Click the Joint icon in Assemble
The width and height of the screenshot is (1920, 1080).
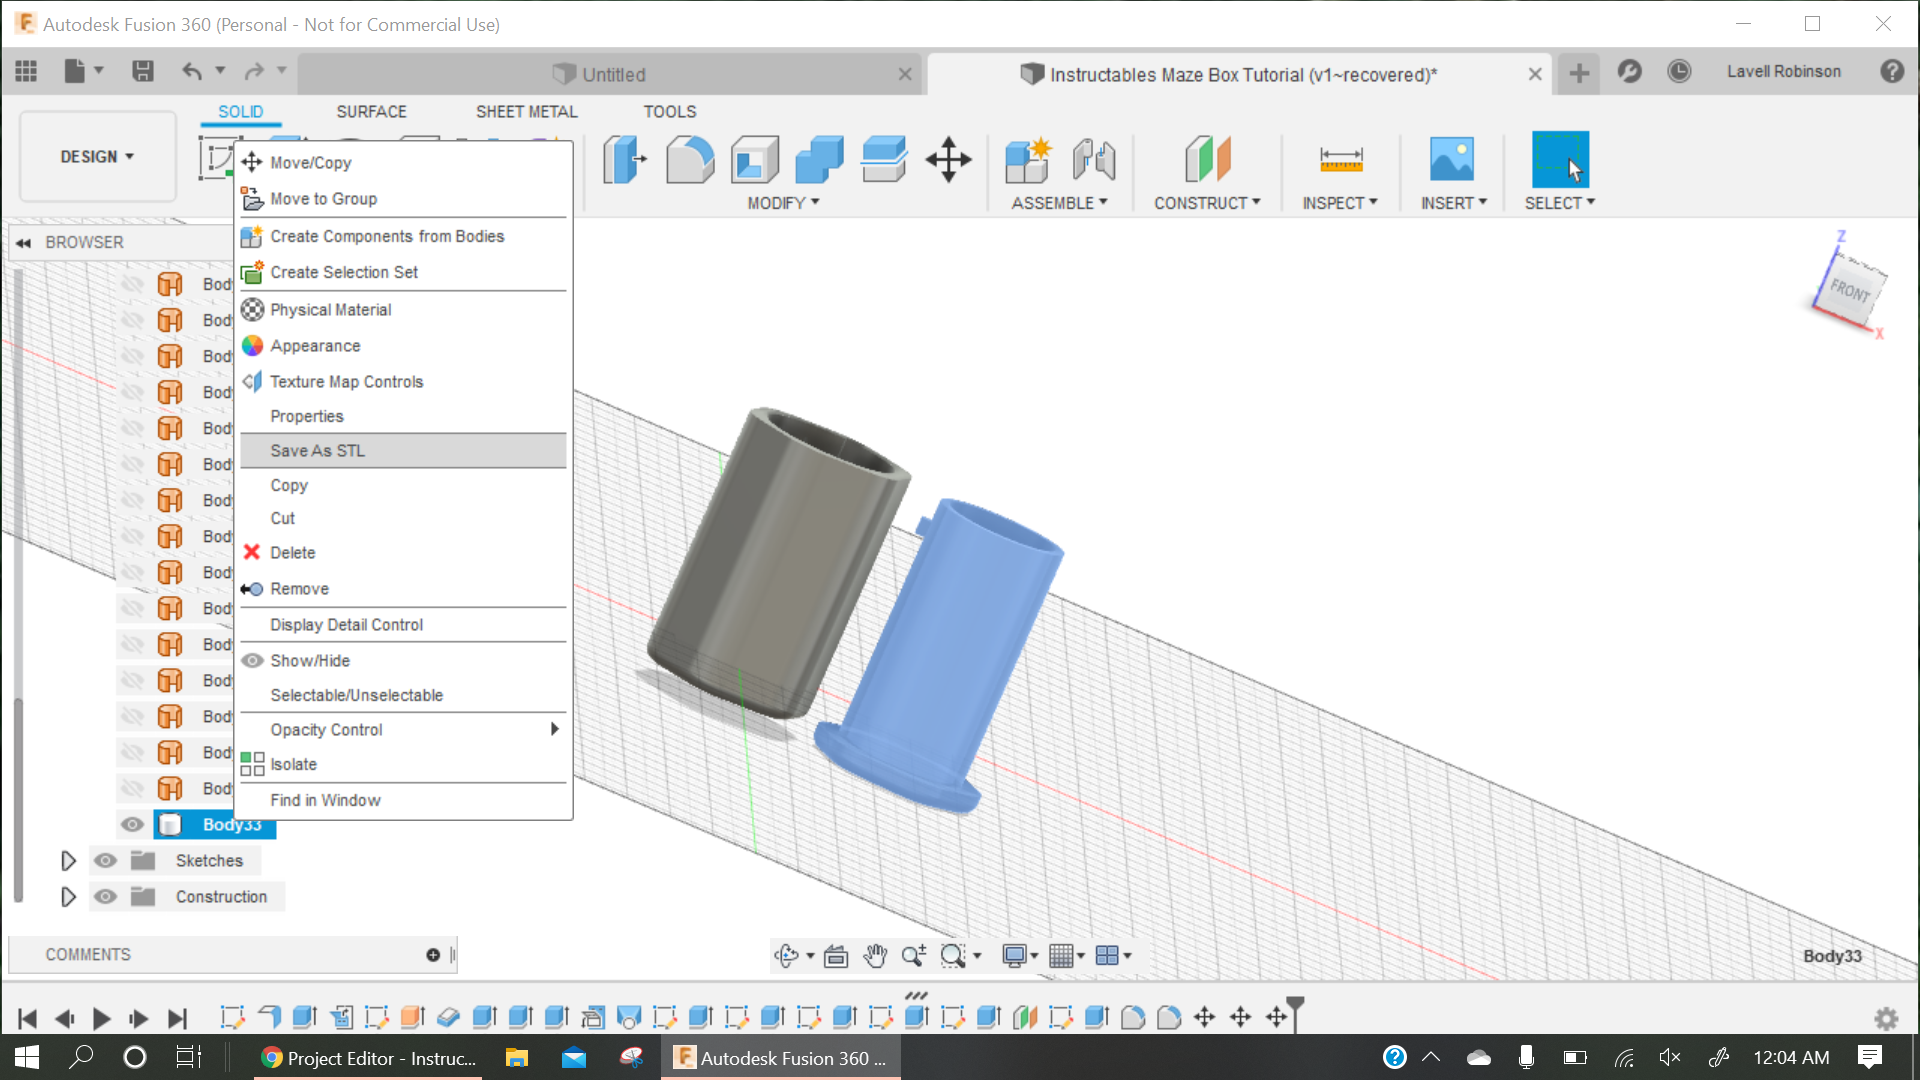[x=1094, y=160]
